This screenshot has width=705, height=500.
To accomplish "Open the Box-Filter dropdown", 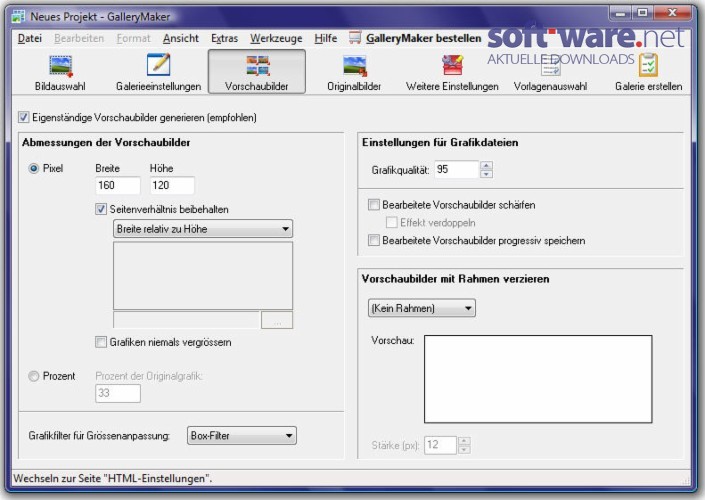I will coord(242,436).
